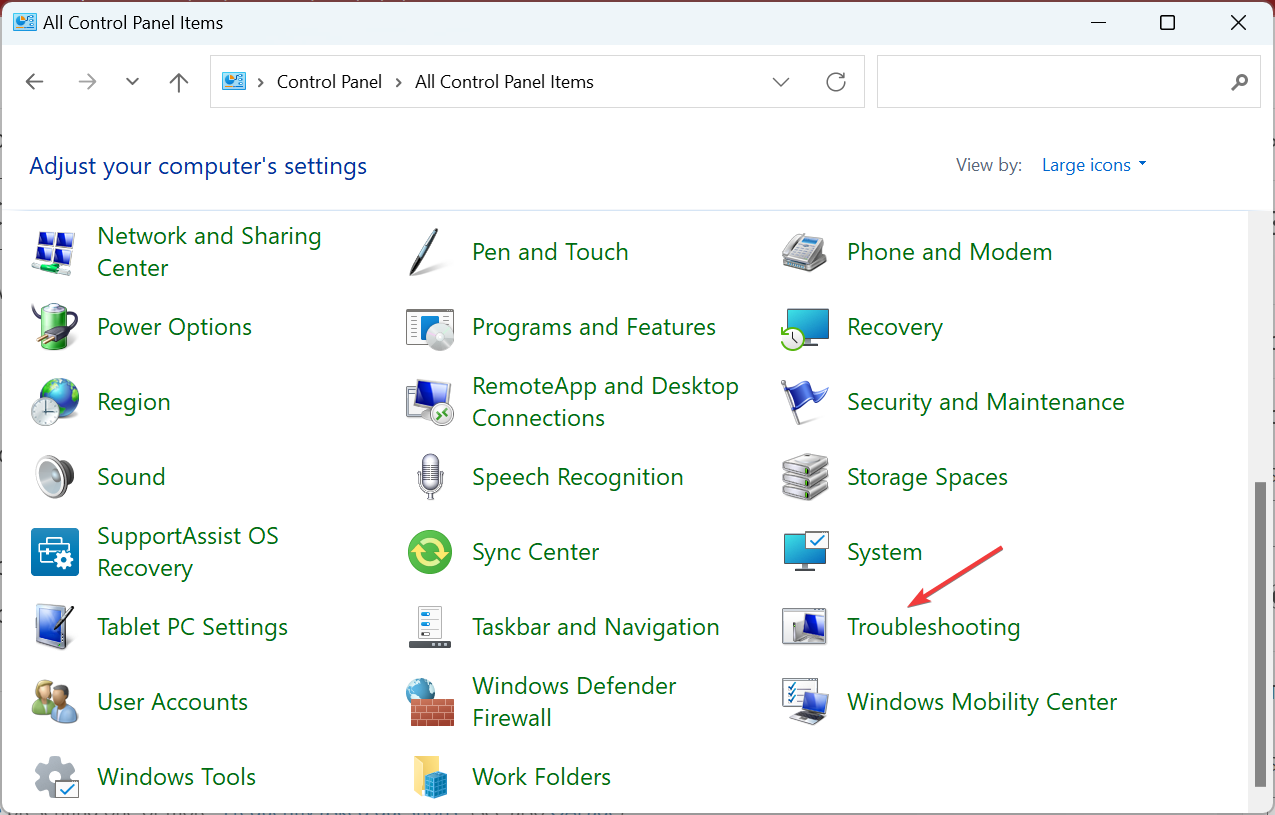Click the Power Options battery icon
Screen dimensions: 1275x815
[x=55, y=327]
